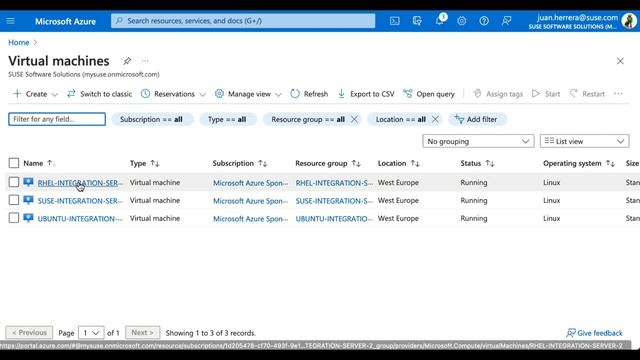Open the List view dropdown

[584, 141]
